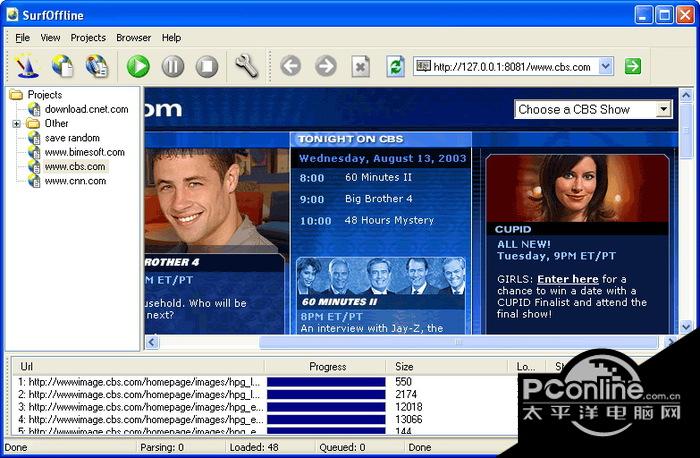Image resolution: width=700 pixels, height=458 pixels.
Task: Maximize the SurfOffline window
Action: click(x=664, y=15)
